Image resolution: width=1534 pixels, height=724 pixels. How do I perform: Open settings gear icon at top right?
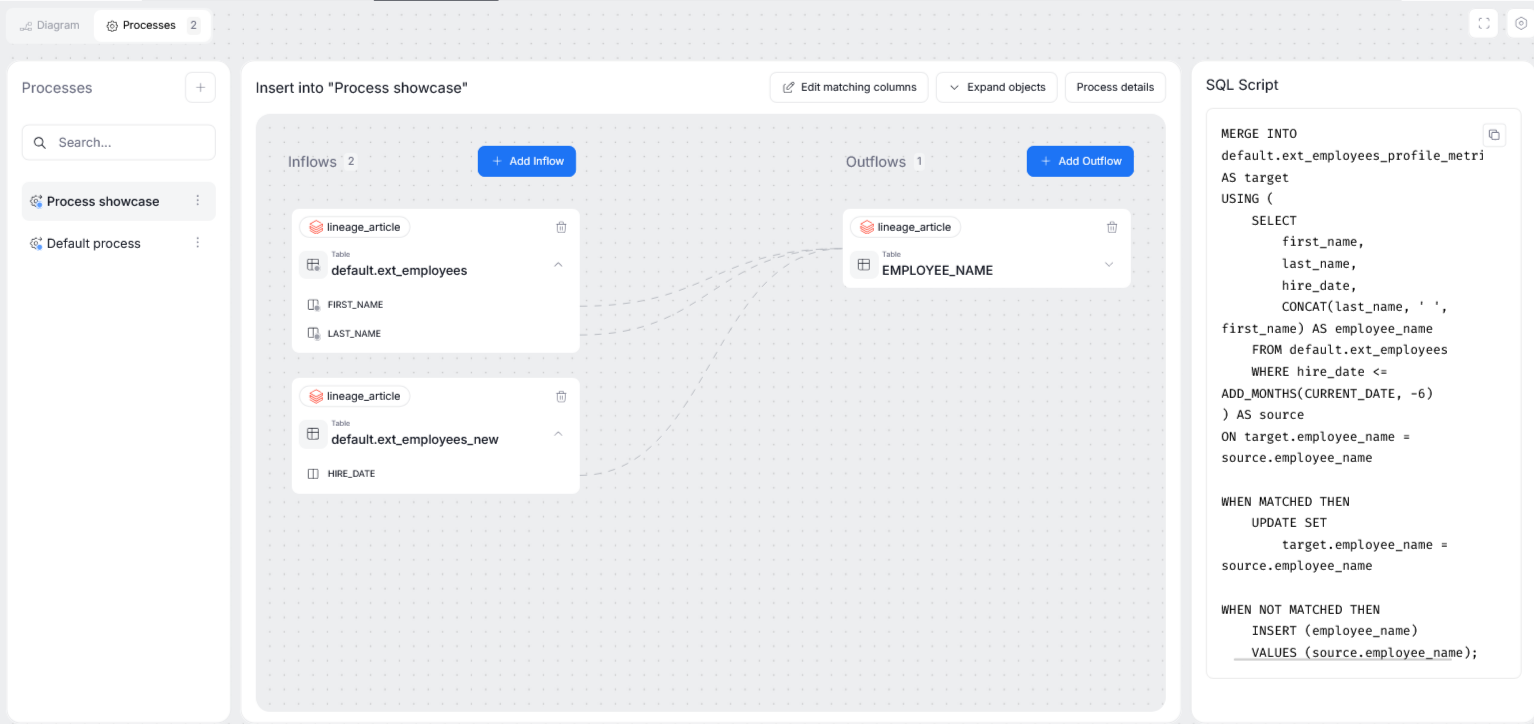pyautogui.click(x=1521, y=24)
